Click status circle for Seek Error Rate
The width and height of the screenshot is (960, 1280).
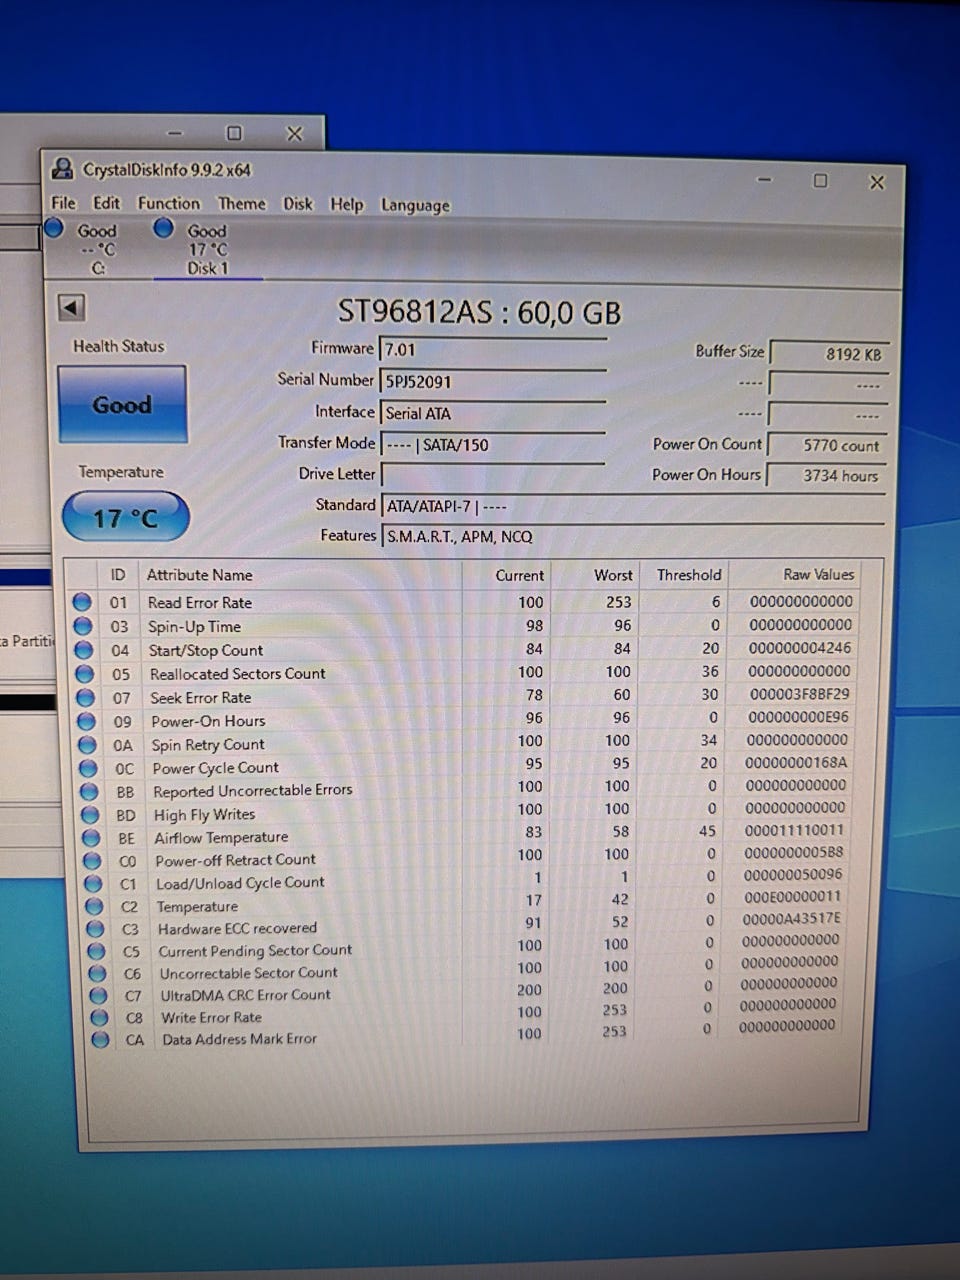(x=85, y=698)
